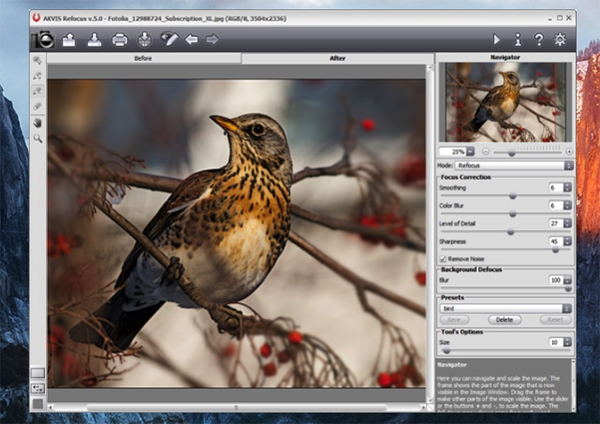Switch to the Before tab
This screenshot has height=424, width=600.
[143, 58]
